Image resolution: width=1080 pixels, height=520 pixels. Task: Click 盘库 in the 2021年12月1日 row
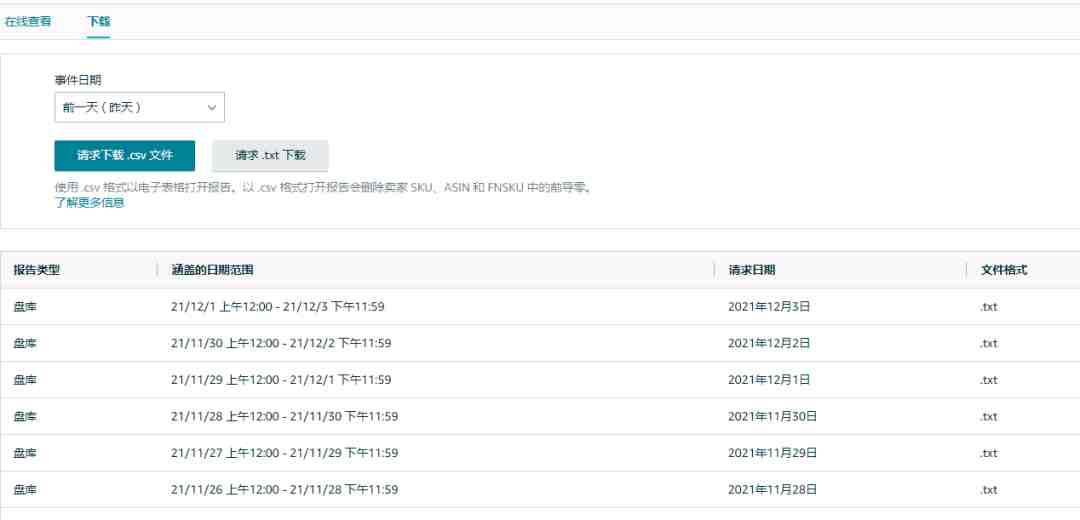click(x=25, y=379)
